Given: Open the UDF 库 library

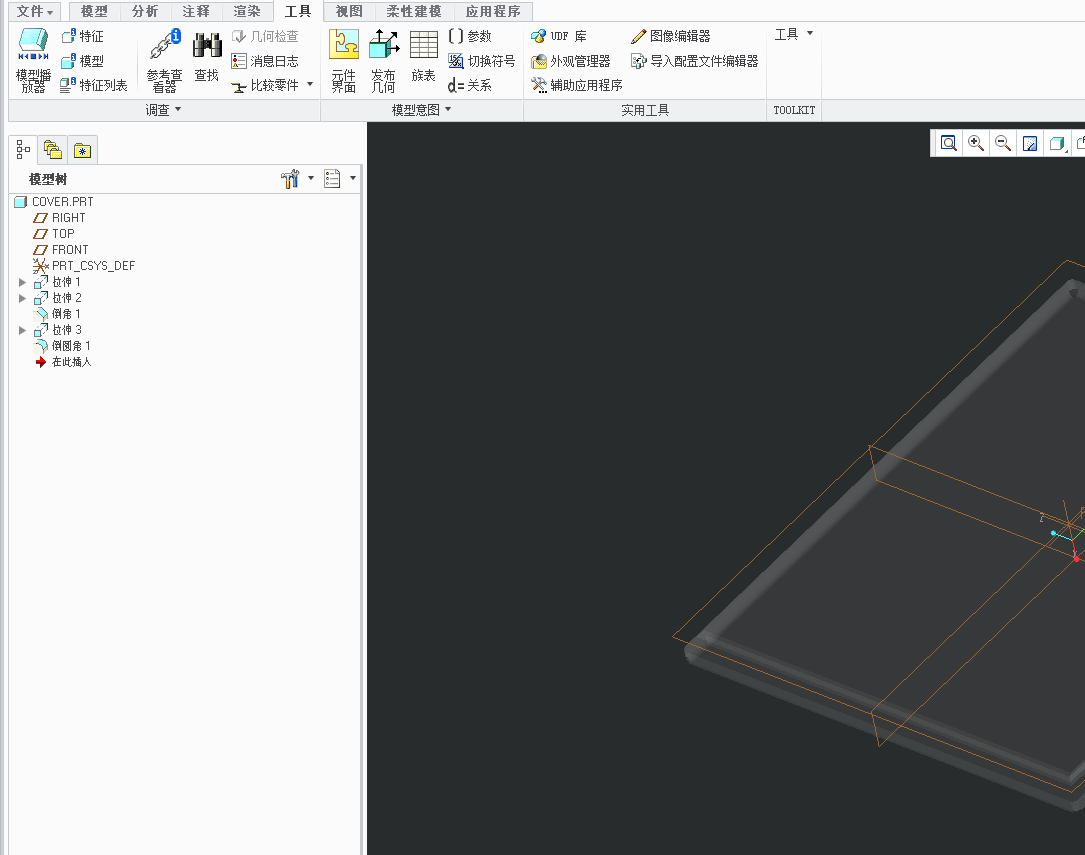Looking at the screenshot, I should point(559,36).
